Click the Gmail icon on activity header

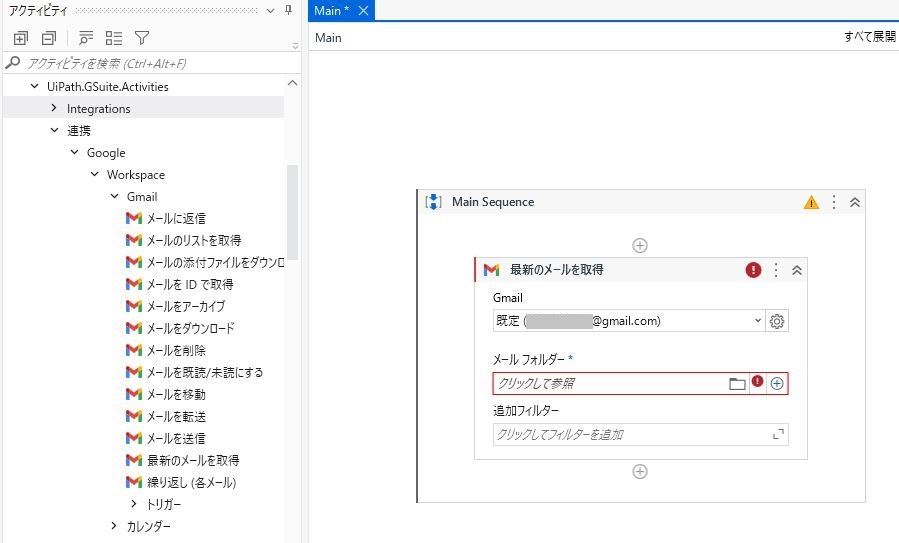pos(491,269)
